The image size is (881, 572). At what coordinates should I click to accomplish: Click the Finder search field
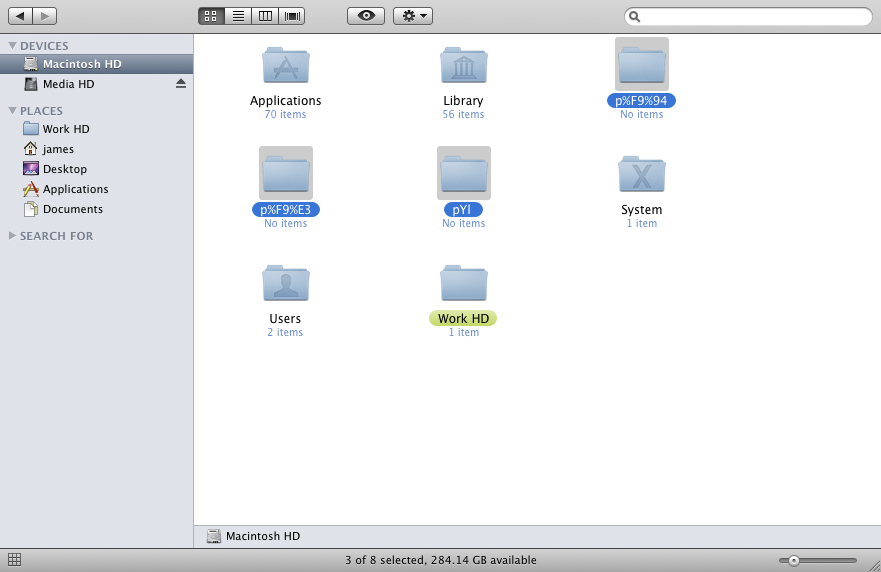(748, 16)
